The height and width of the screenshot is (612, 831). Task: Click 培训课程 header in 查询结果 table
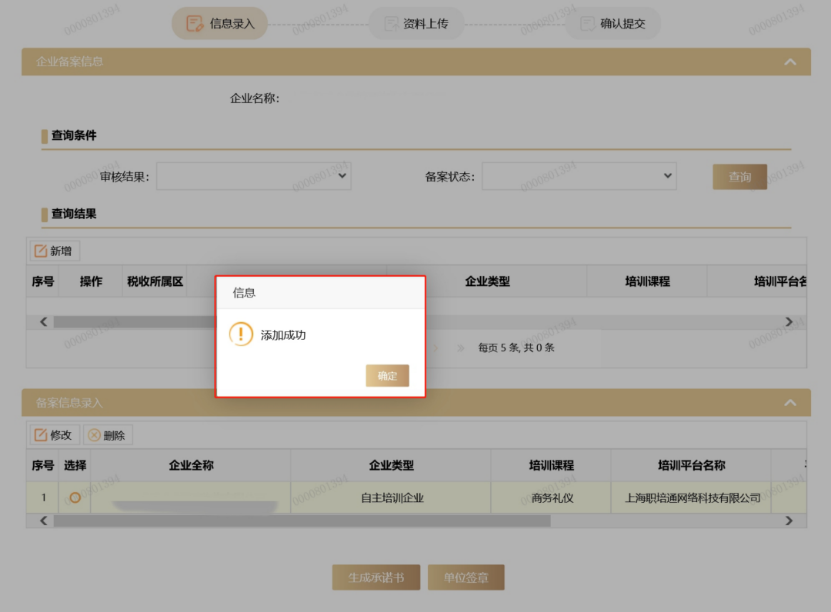(x=647, y=281)
